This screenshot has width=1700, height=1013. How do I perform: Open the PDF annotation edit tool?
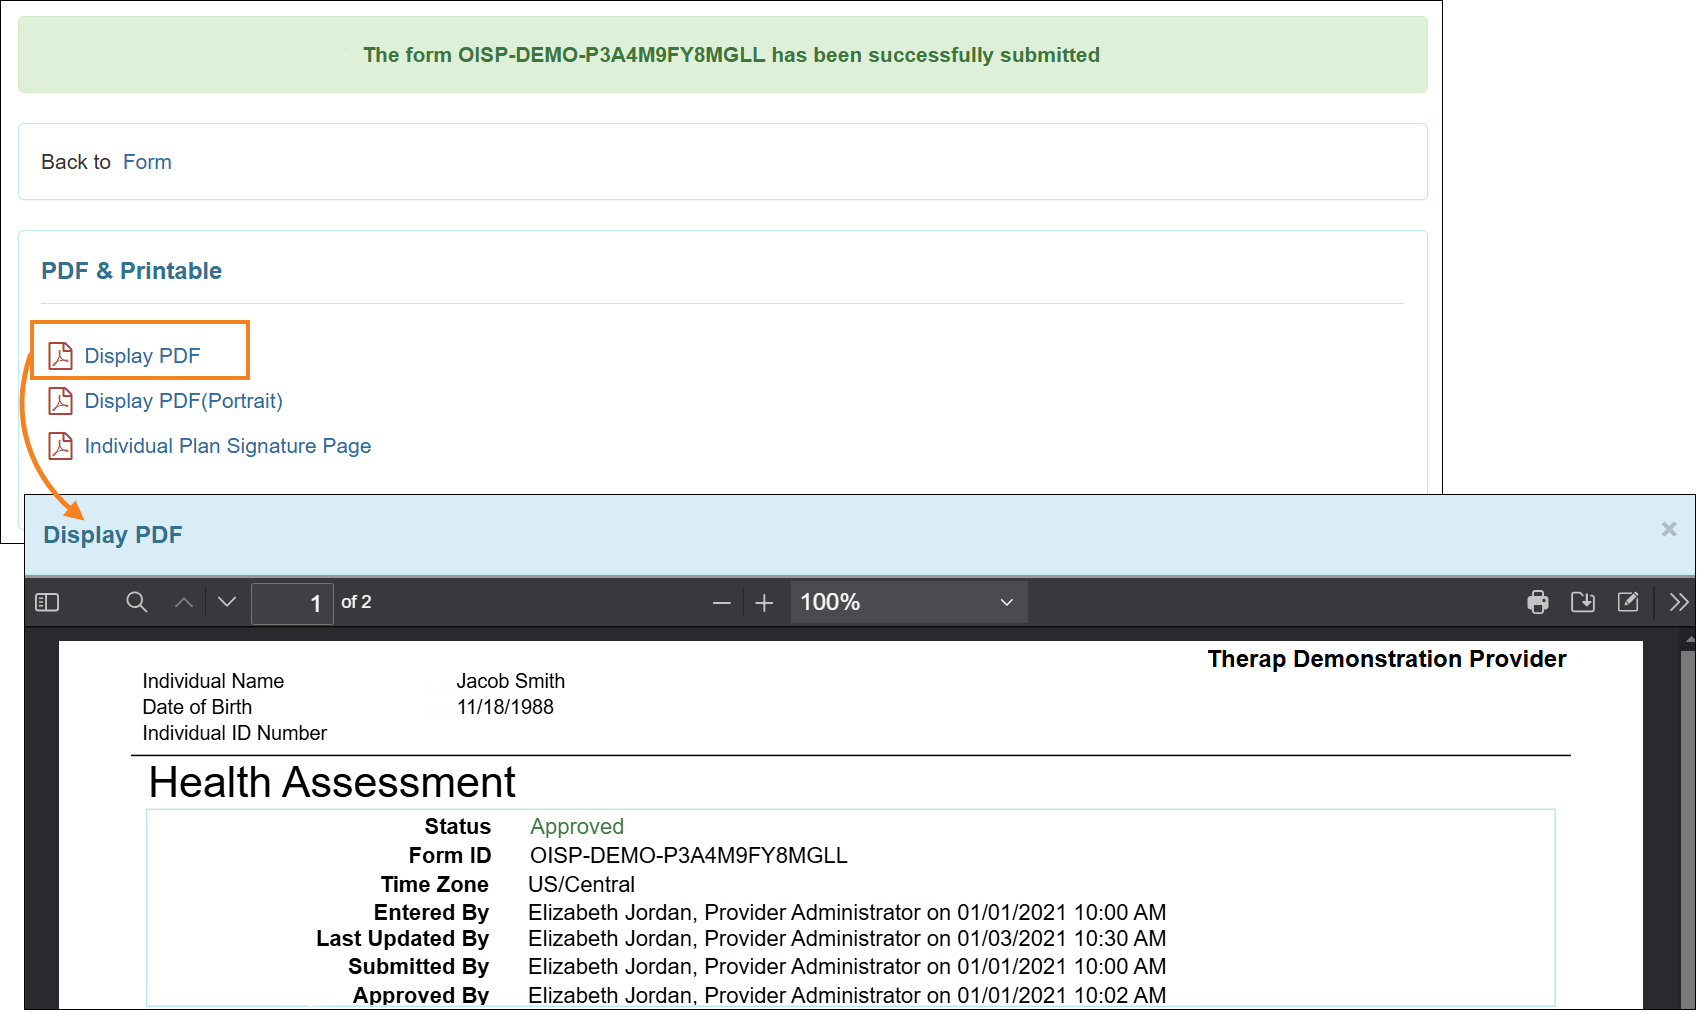point(1628,602)
